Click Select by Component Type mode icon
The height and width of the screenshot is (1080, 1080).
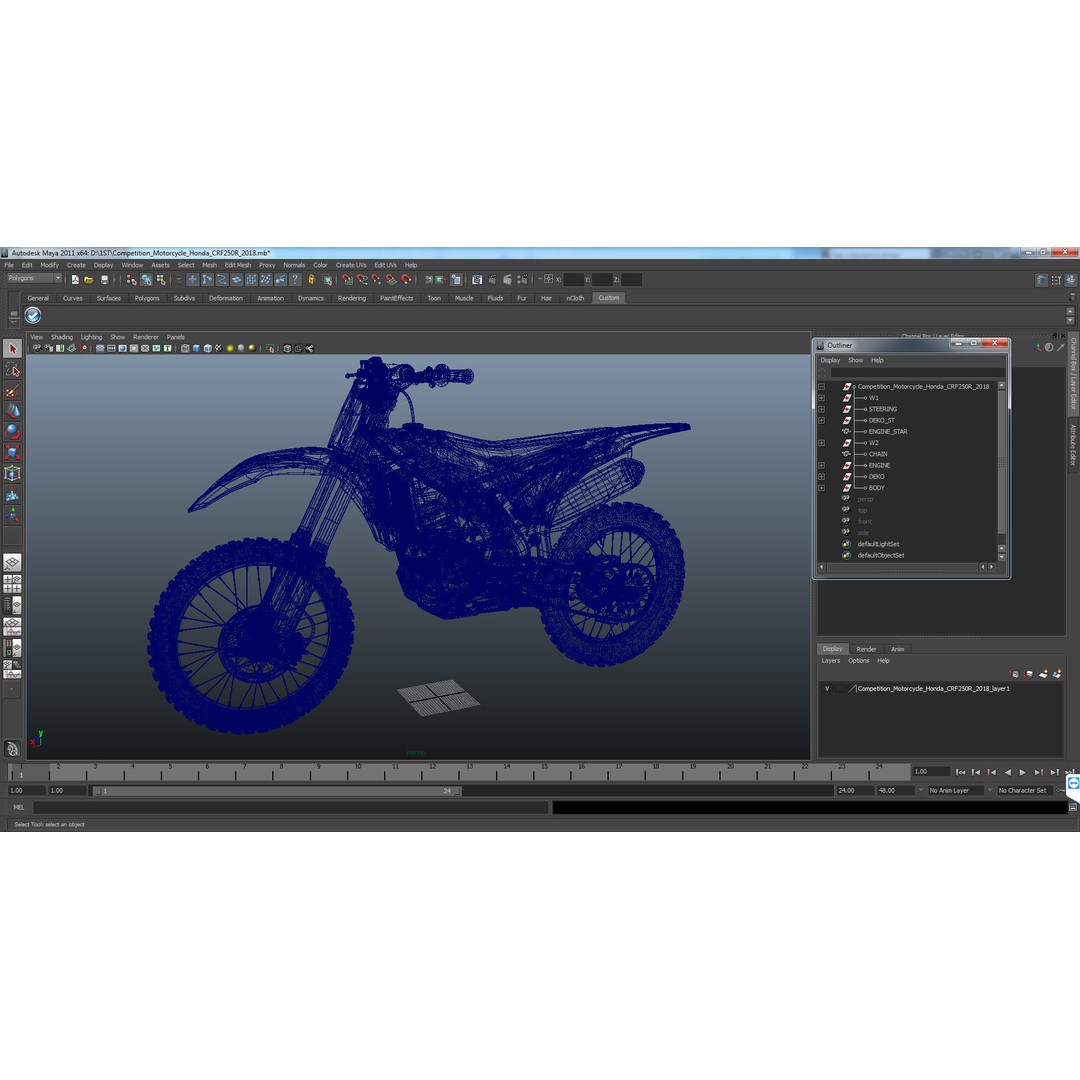click(160, 280)
